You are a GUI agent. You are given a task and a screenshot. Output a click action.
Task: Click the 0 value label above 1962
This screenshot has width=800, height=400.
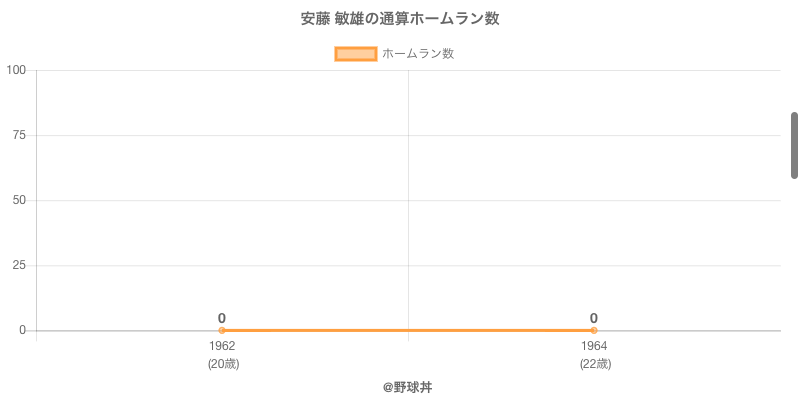click(222, 318)
